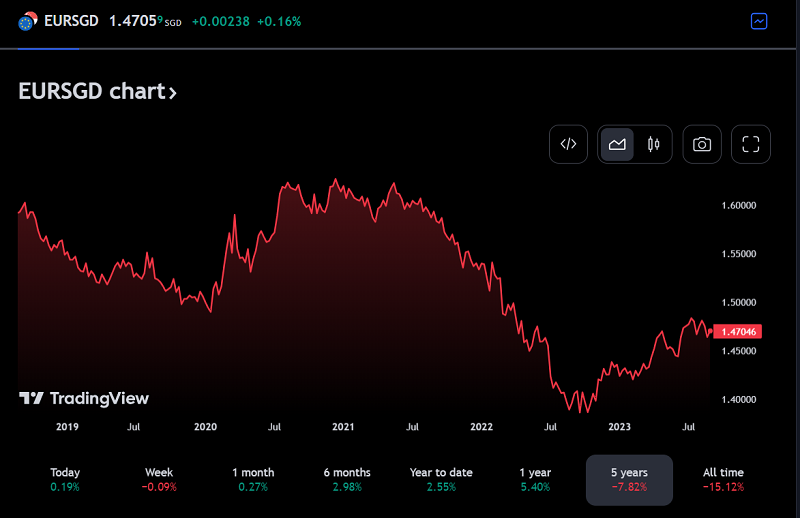Click the chart icon at top right
The width and height of the screenshot is (800, 518).
759,21
